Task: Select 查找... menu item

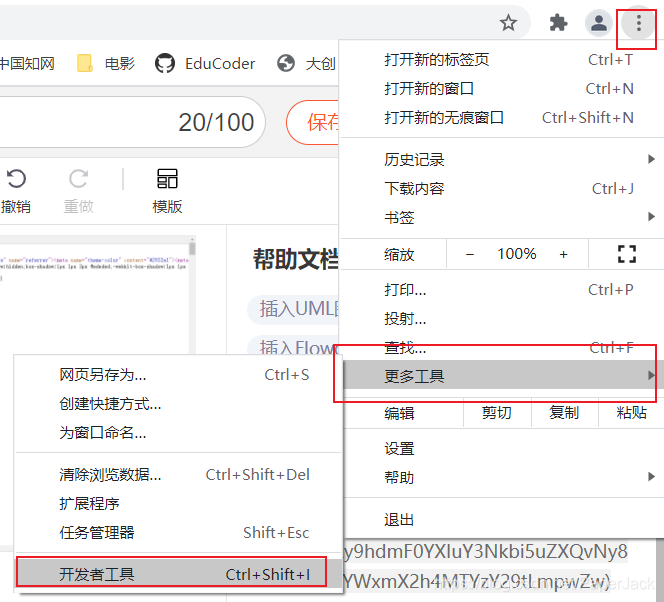Action: click(502, 347)
